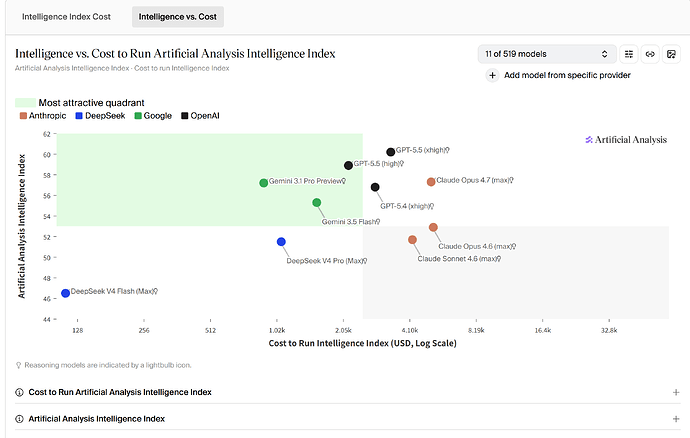The height and width of the screenshot is (438, 690).
Task: Click the chart subtitle under the heading
Action: pos(122,68)
